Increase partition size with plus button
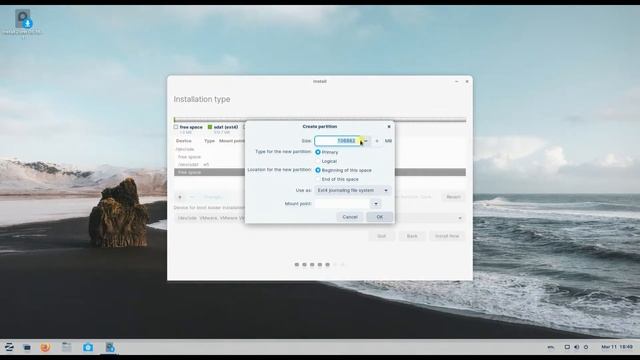This screenshot has height=360, width=640. [377, 141]
